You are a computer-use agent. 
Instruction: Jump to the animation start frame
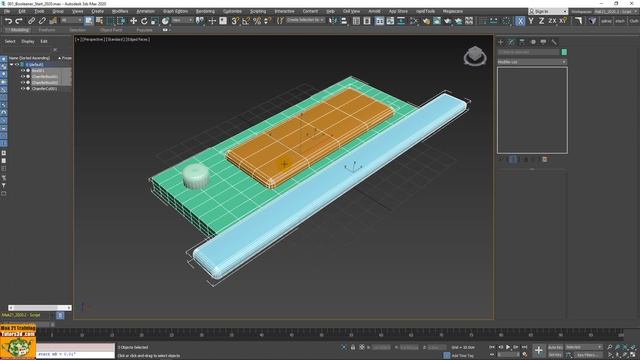click(x=492, y=347)
